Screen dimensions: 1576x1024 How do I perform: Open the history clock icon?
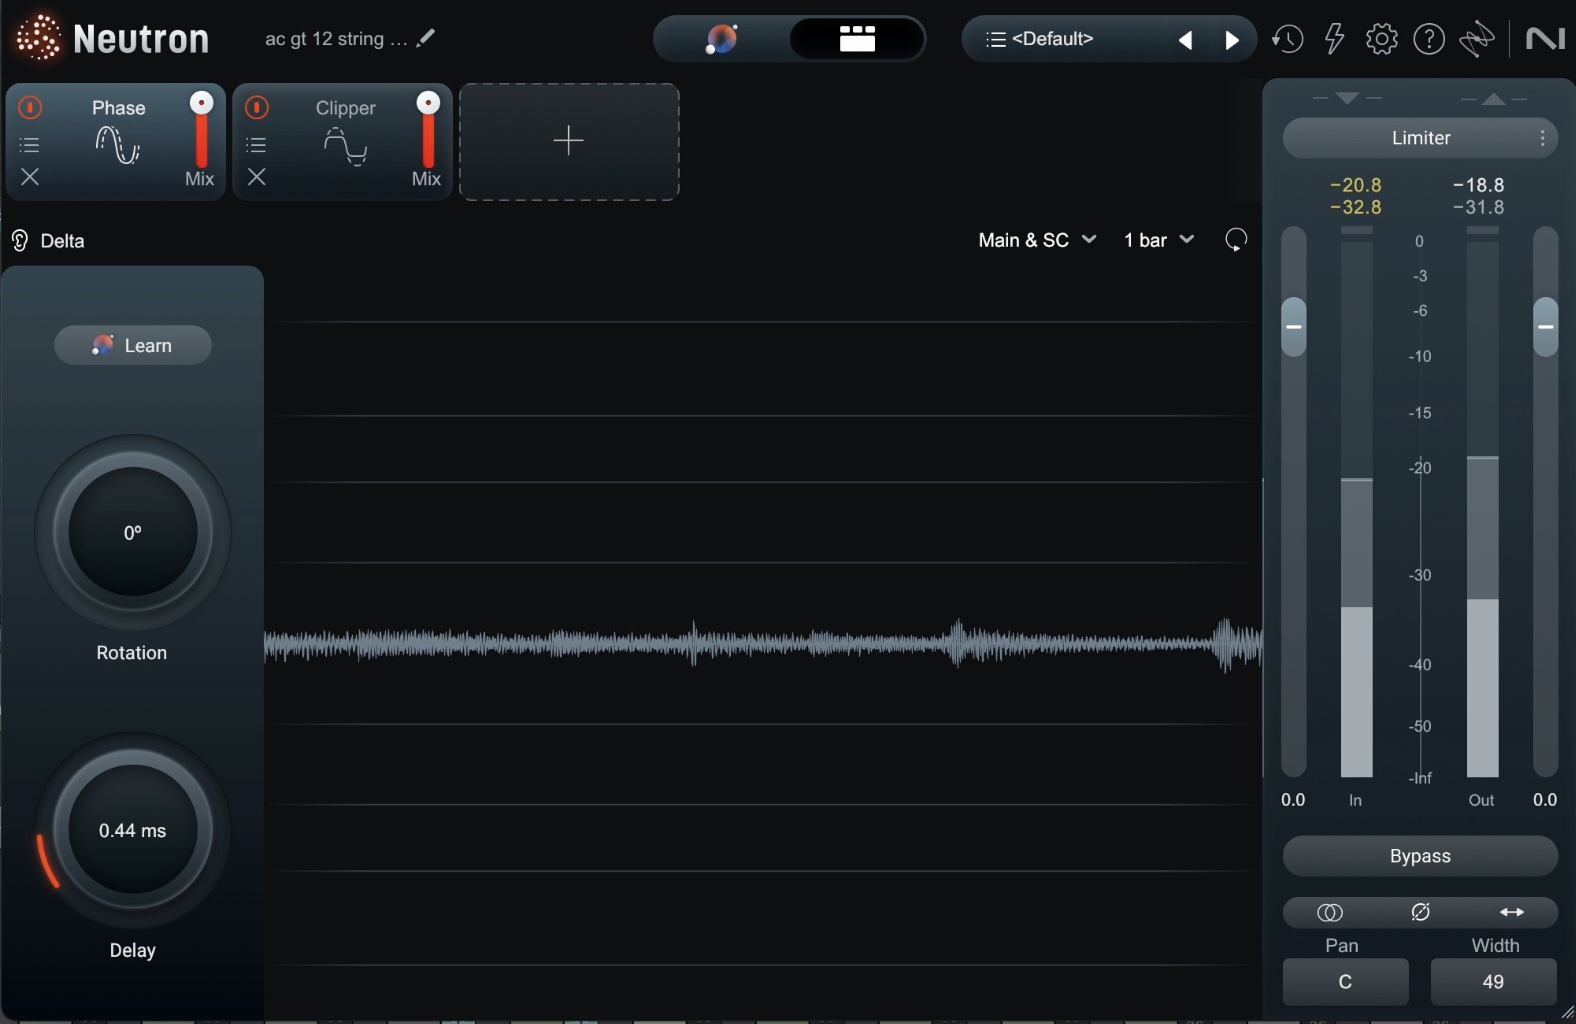(1287, 39)
